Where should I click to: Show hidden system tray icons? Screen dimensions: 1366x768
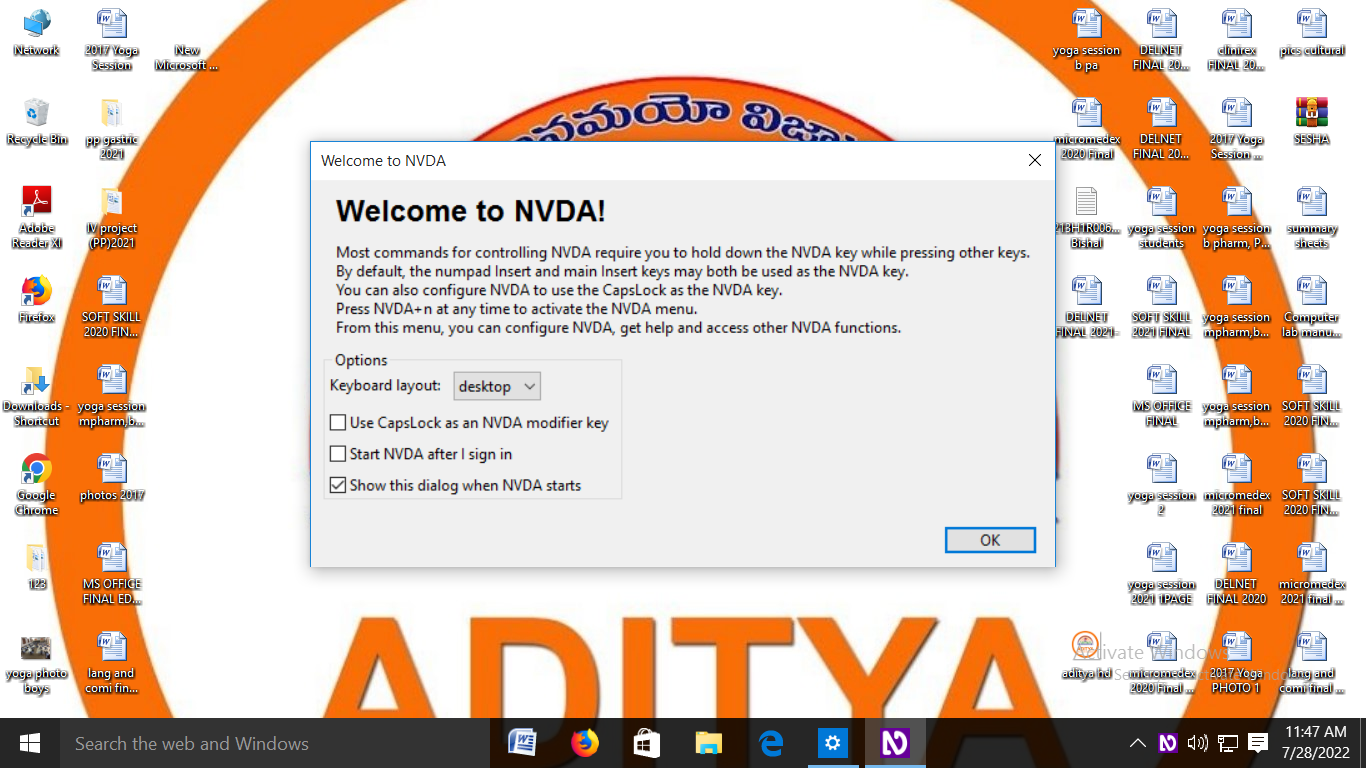[1137, 743]
